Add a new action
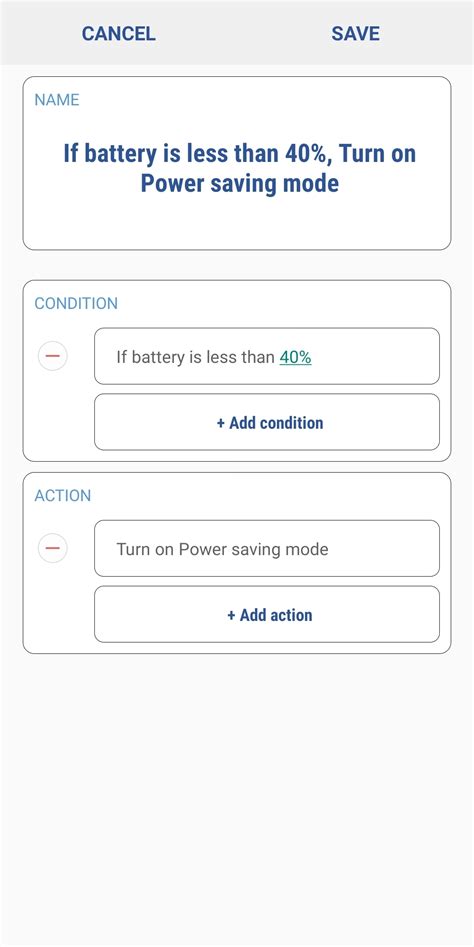Screen dimensions: 474x947 [x=267, y=614]
